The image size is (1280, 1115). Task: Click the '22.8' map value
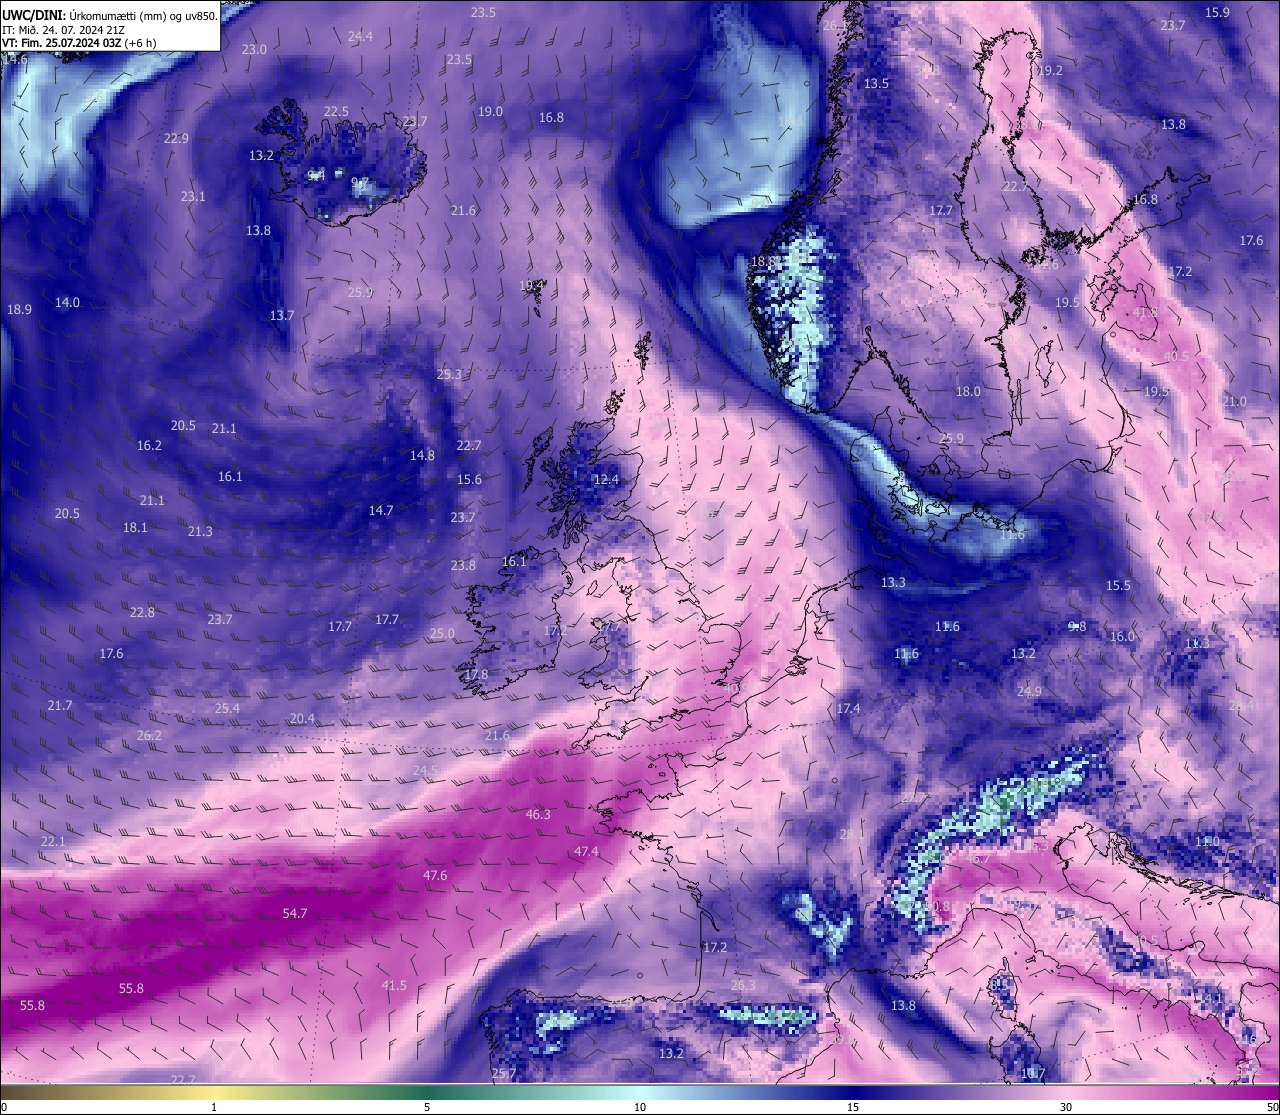142,613
